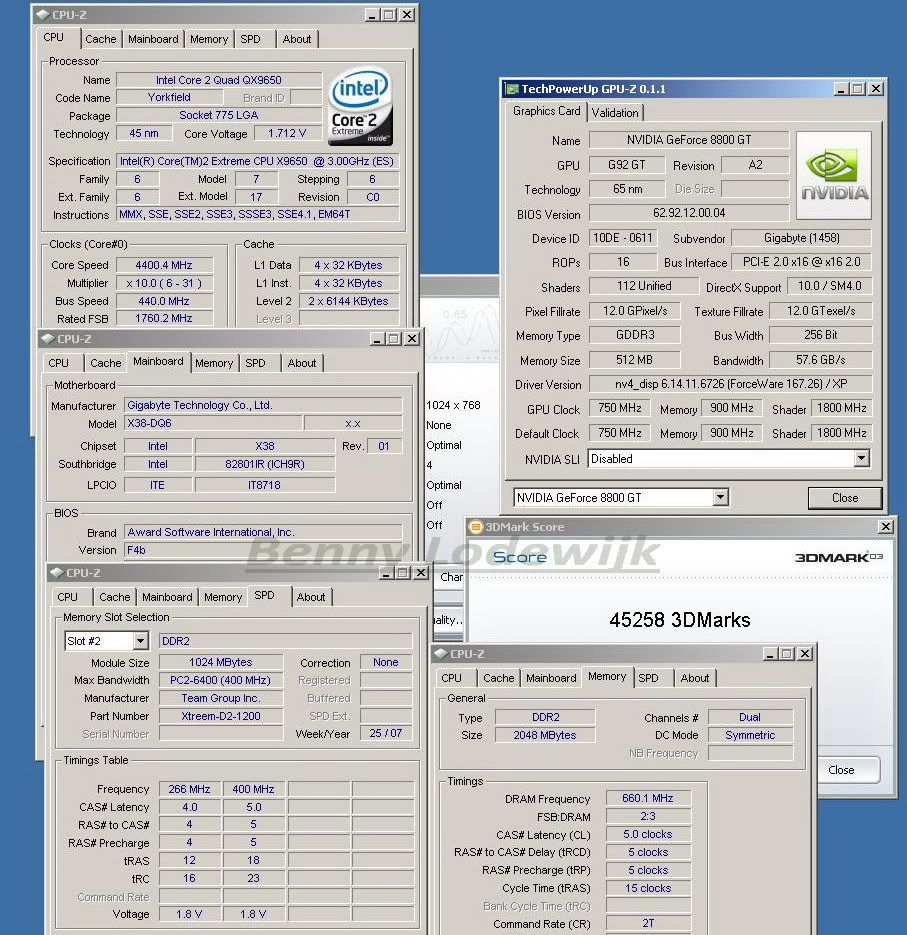Click the DRAM Frequency 660.1 MHz value

click(648, 798)
